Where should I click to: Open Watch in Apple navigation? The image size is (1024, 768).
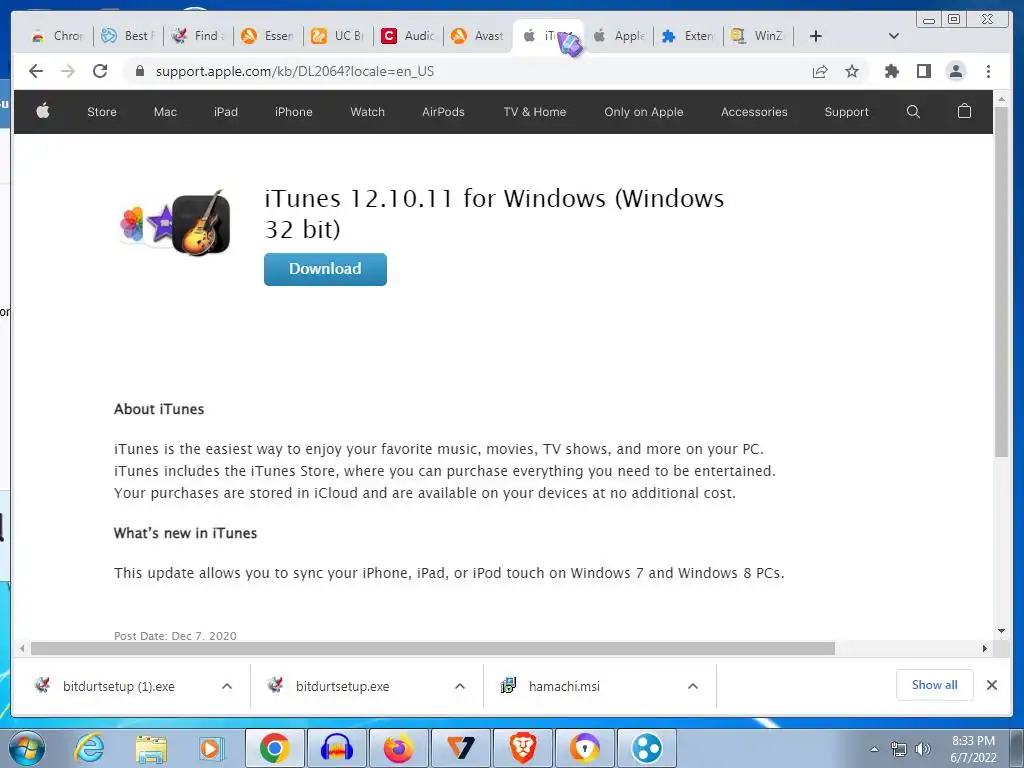point(367,112)
